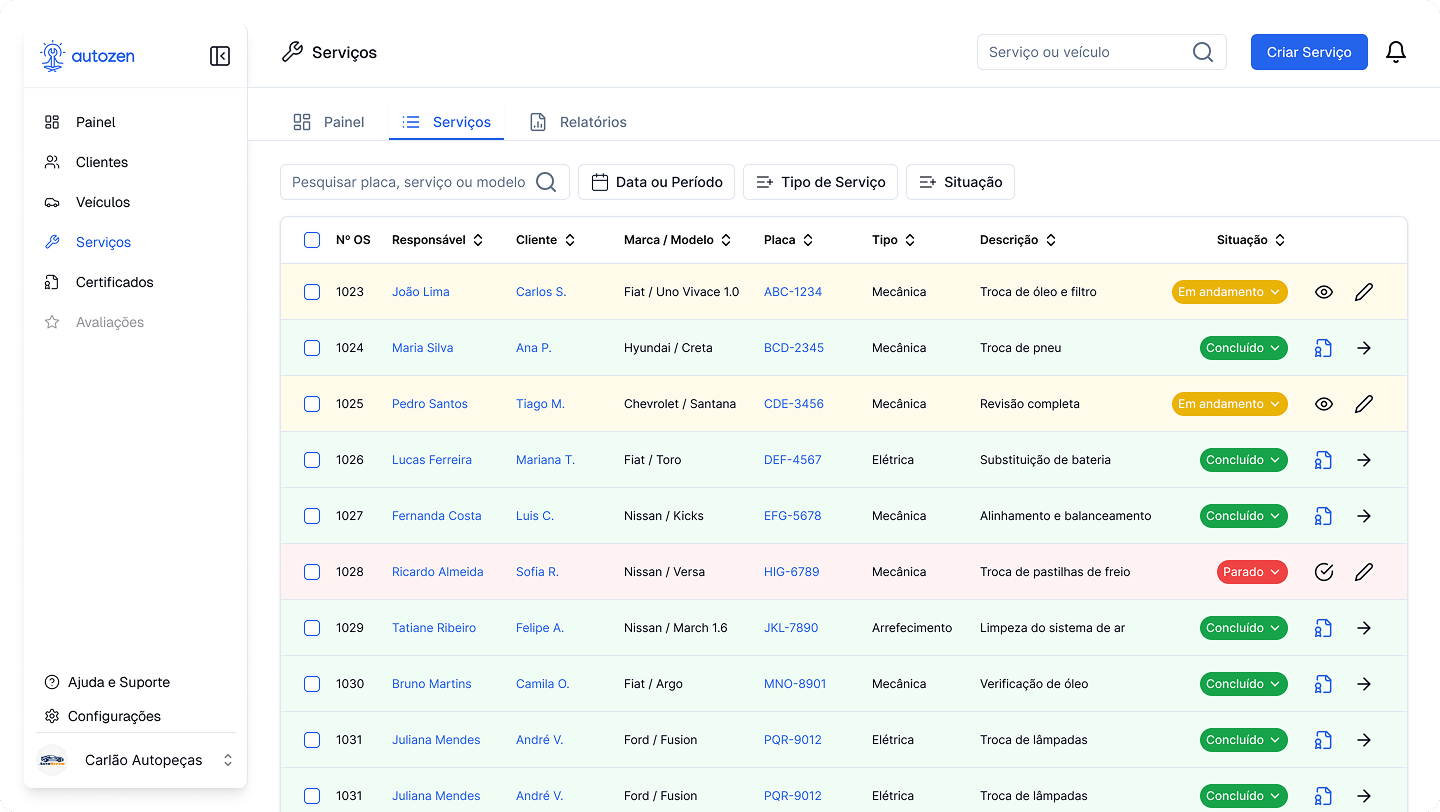The width and height of the screenshot is (1440, 812).
Task: Open the notifications bell
Action: [x=1396, y=52]
